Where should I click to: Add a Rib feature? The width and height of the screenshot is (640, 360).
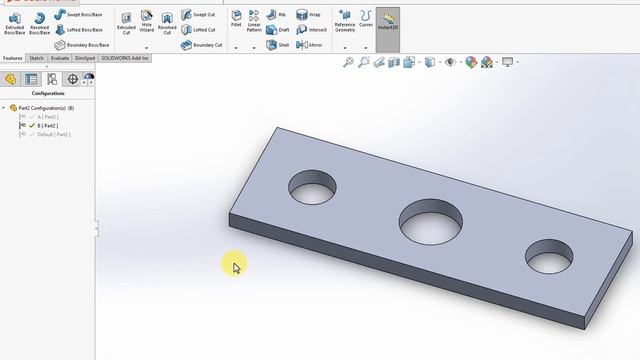[x=276, y=15]
